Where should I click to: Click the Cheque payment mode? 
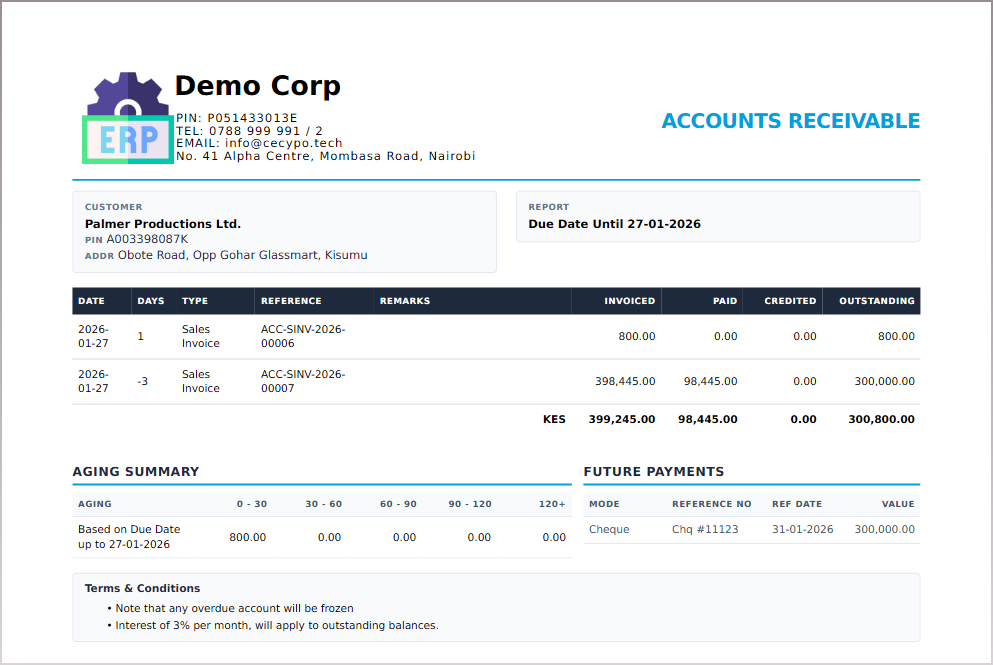click(x=609, y=529)
